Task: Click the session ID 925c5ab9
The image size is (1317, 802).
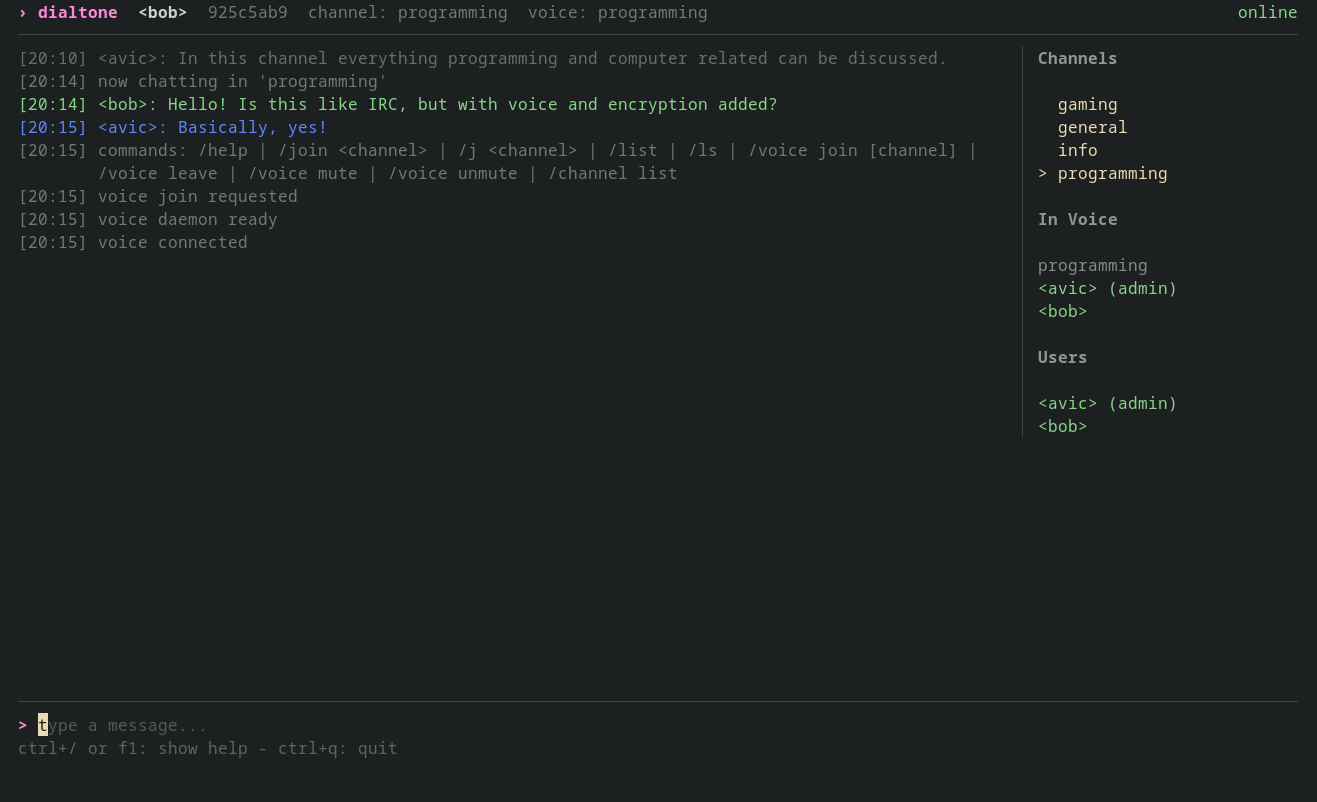Action: click(x=247, y=13)
